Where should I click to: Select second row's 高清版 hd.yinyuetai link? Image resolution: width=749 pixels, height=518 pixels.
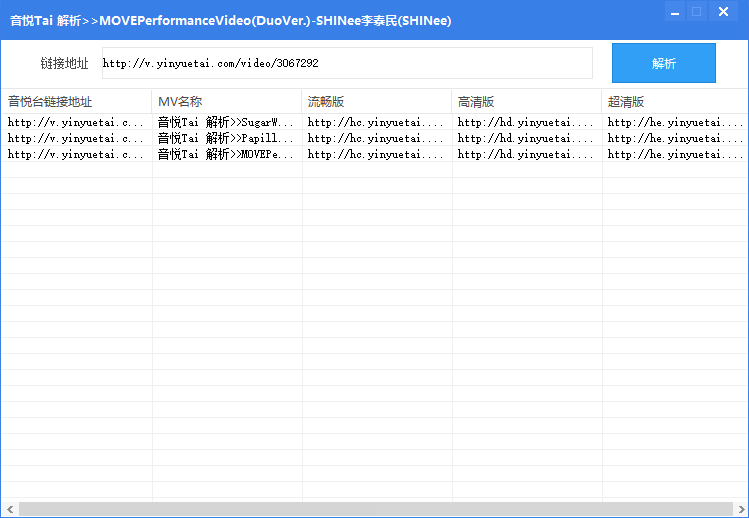point(526,138)
